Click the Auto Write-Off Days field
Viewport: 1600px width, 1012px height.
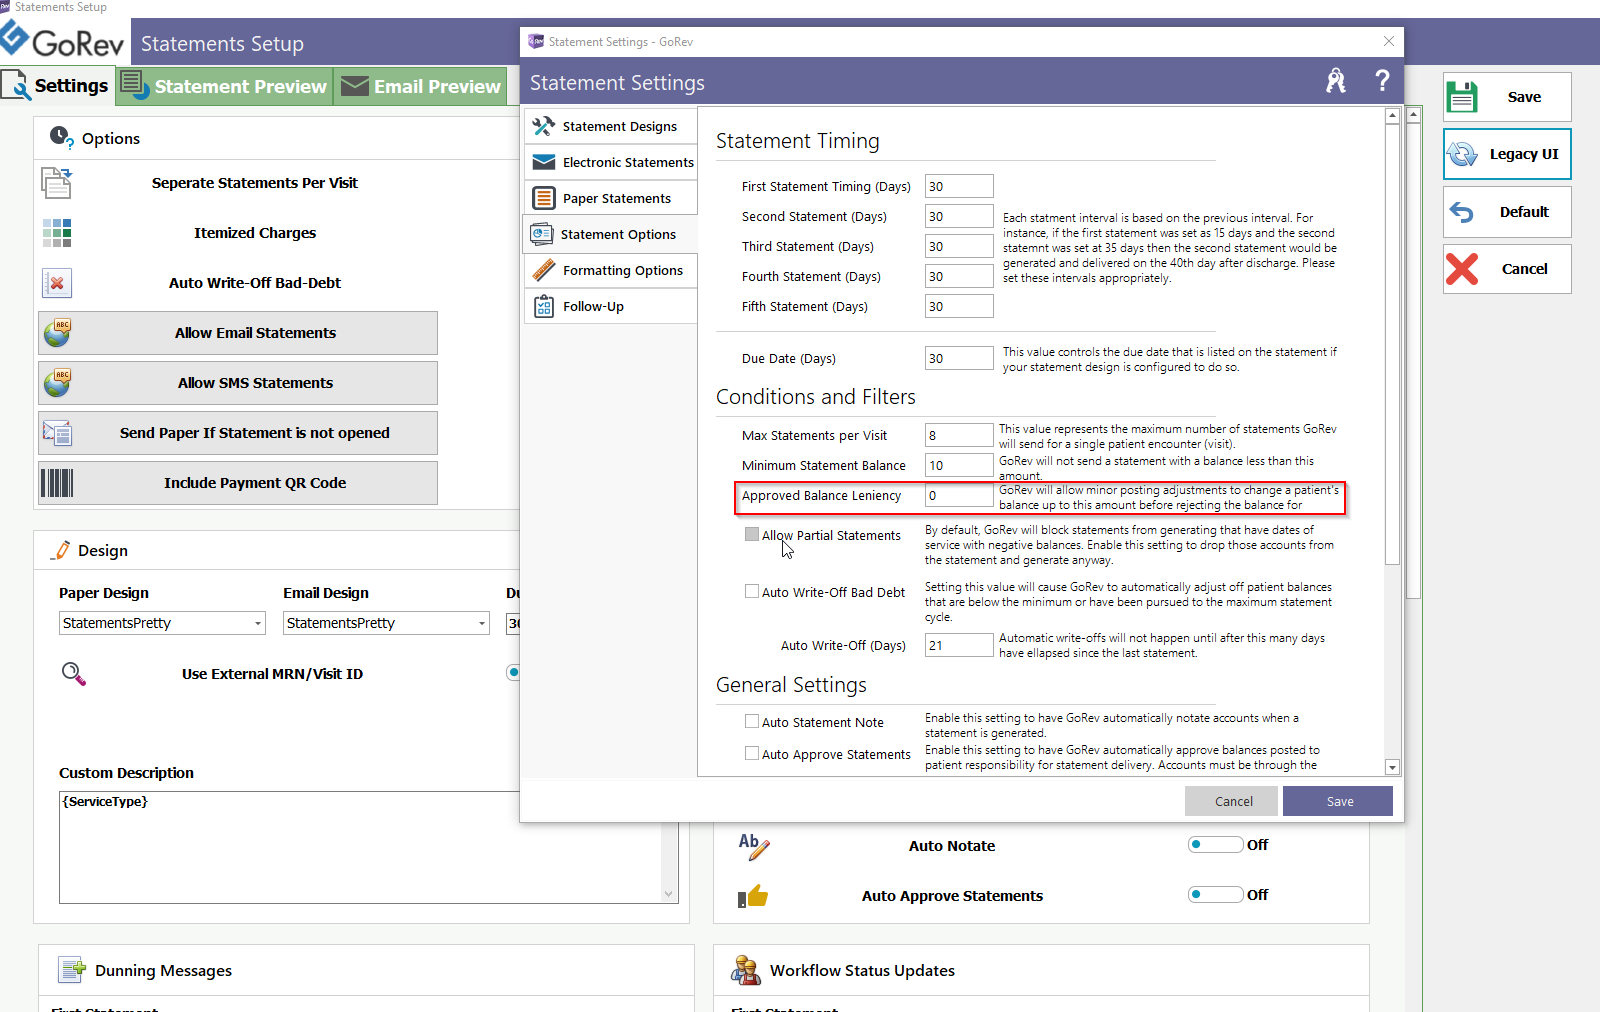pos(959,645)
